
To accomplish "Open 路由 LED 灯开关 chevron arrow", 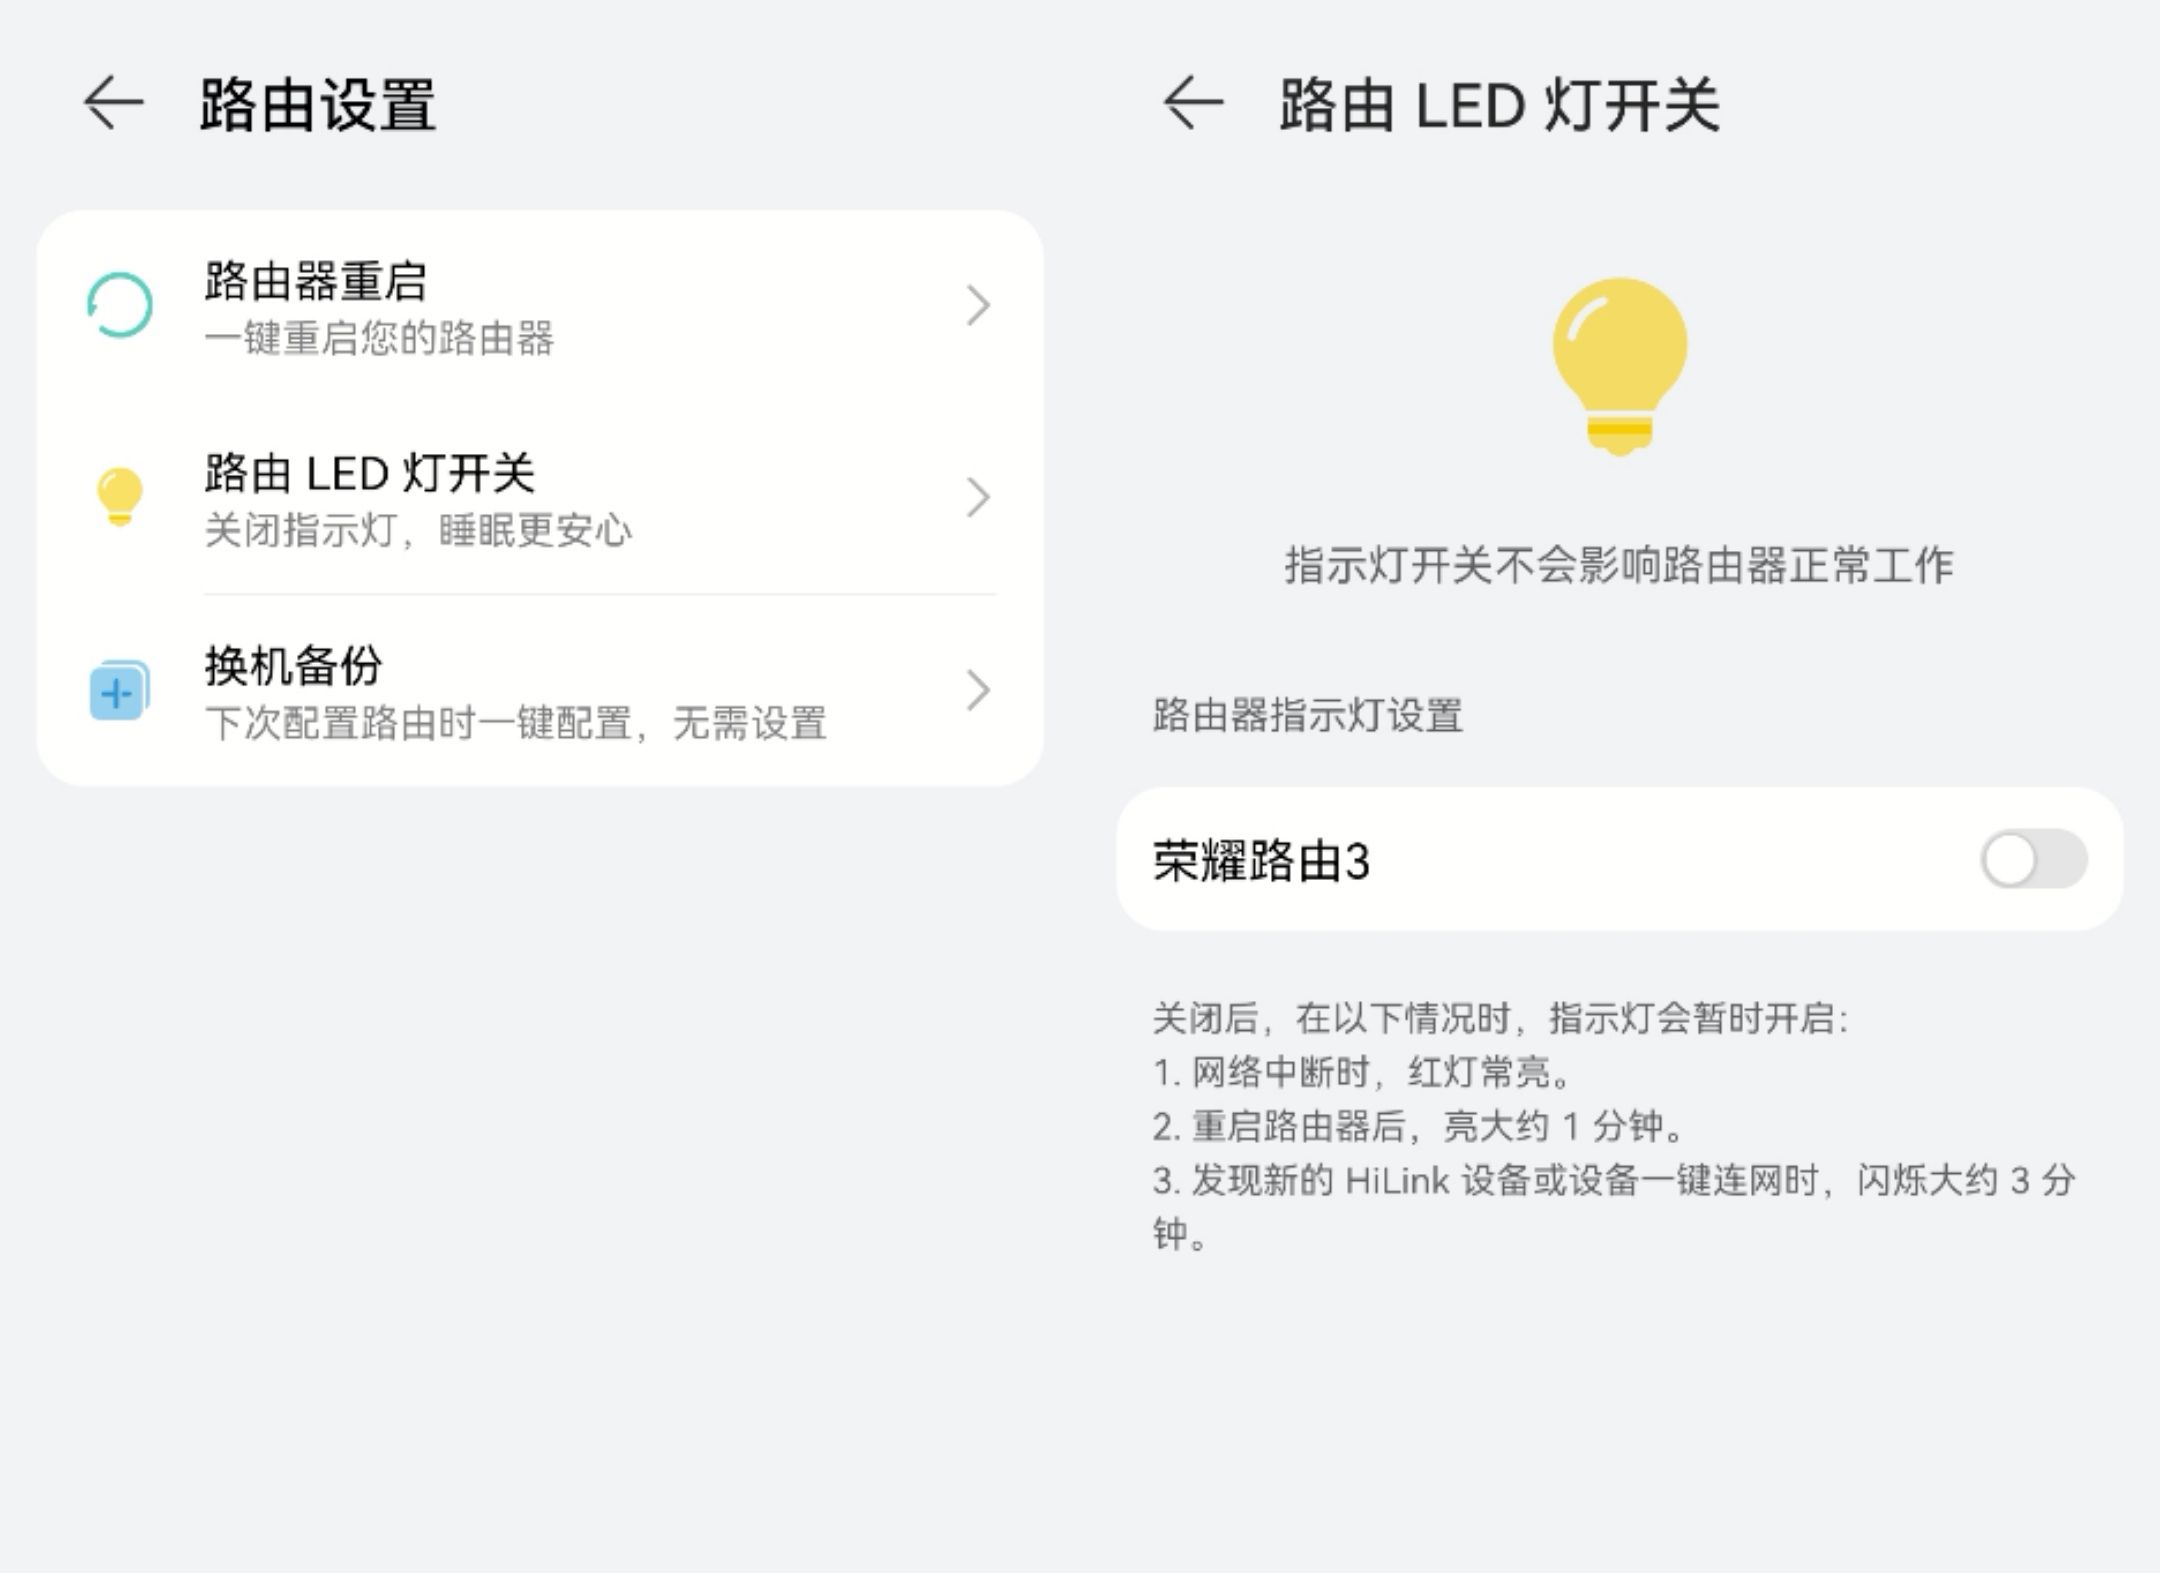I will pos(978,497).
